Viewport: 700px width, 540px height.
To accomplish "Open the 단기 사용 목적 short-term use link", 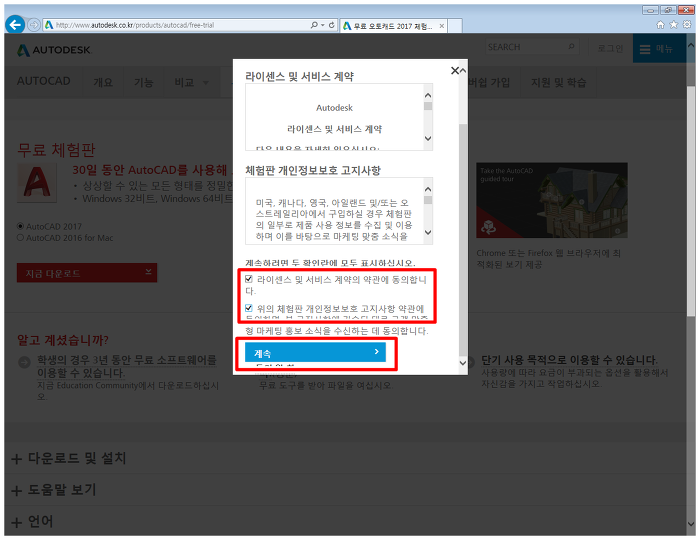I will (x=569, y=360).
